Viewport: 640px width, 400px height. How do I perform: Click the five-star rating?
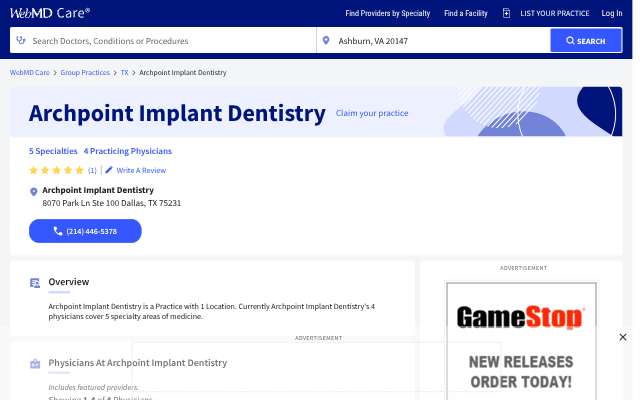pos(56,170)
